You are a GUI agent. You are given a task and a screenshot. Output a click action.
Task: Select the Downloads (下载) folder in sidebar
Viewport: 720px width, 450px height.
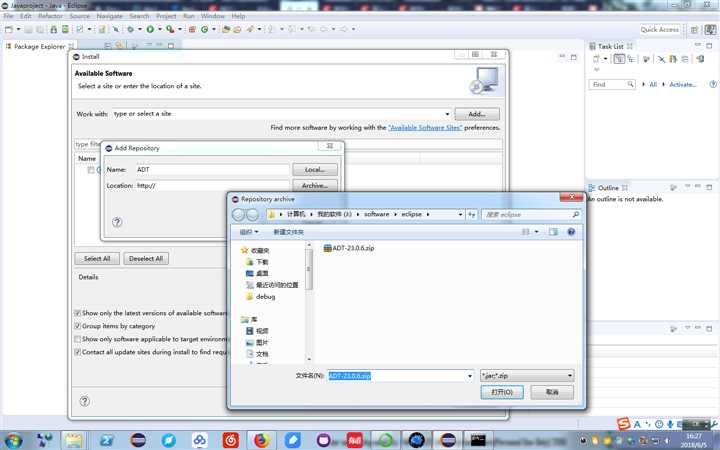click(257, 262)
